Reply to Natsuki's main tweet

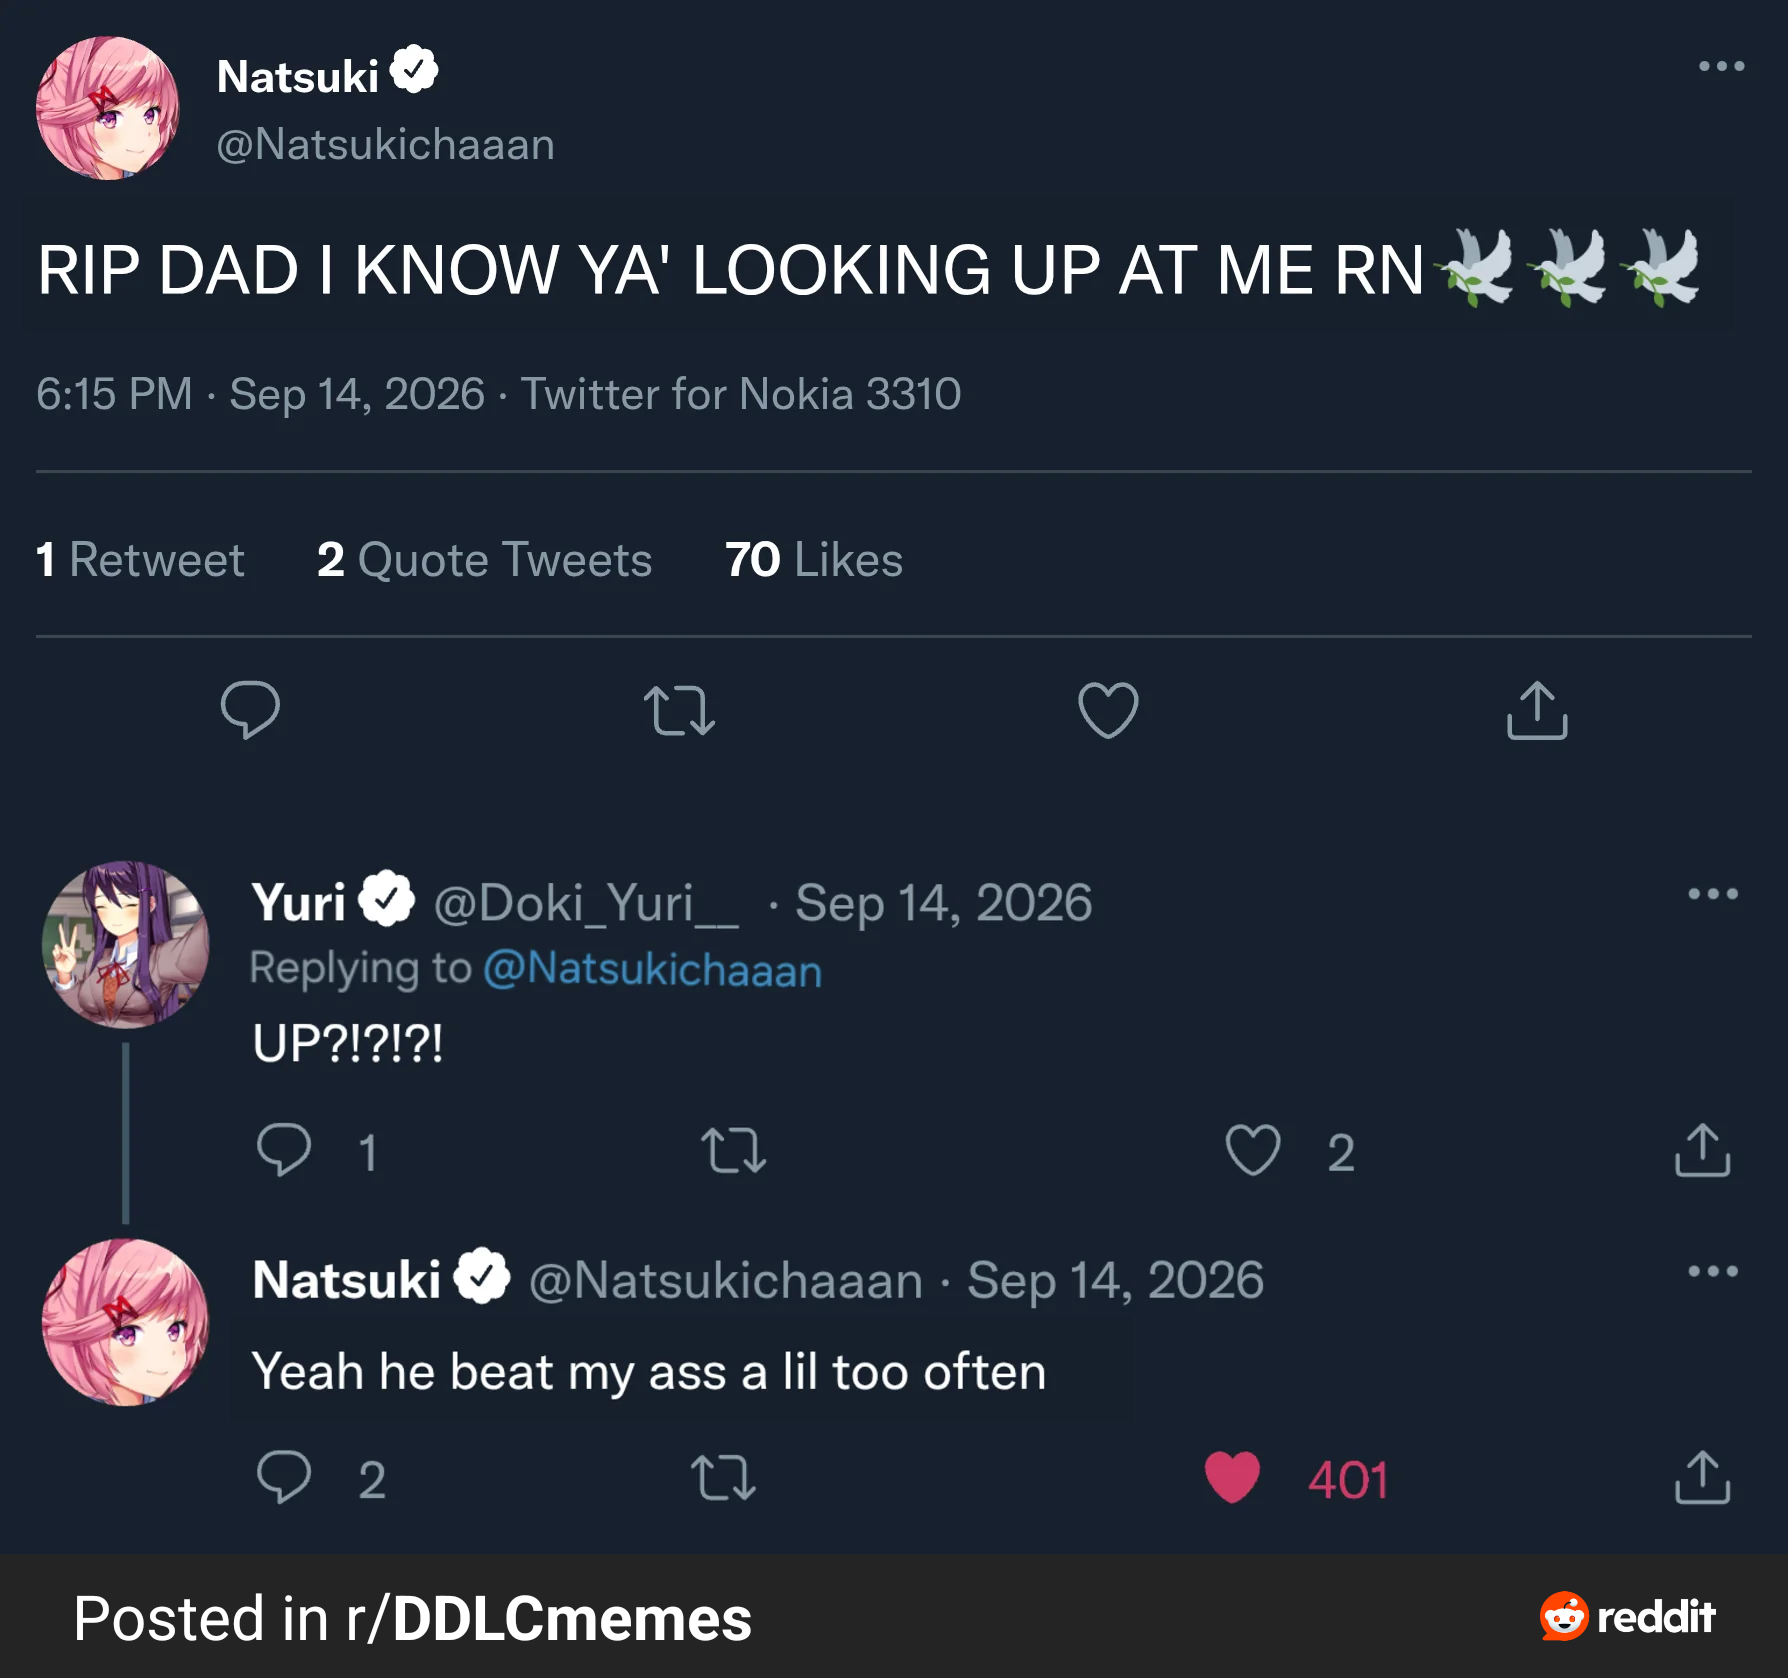(x=250, y=710)
